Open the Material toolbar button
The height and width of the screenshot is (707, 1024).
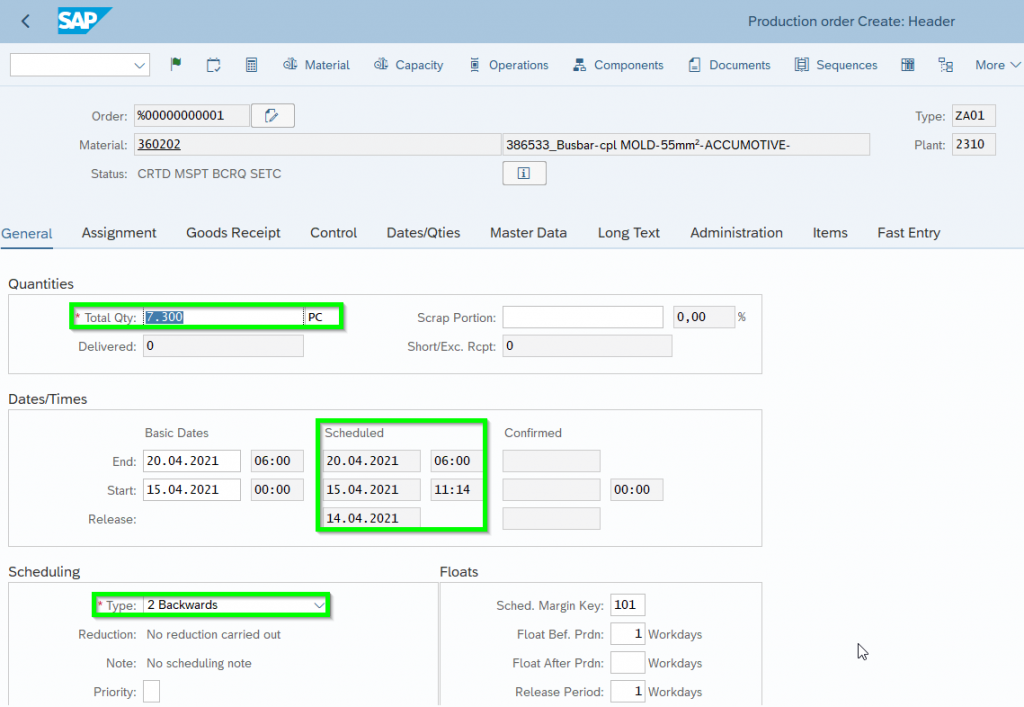tap(316, 65)
